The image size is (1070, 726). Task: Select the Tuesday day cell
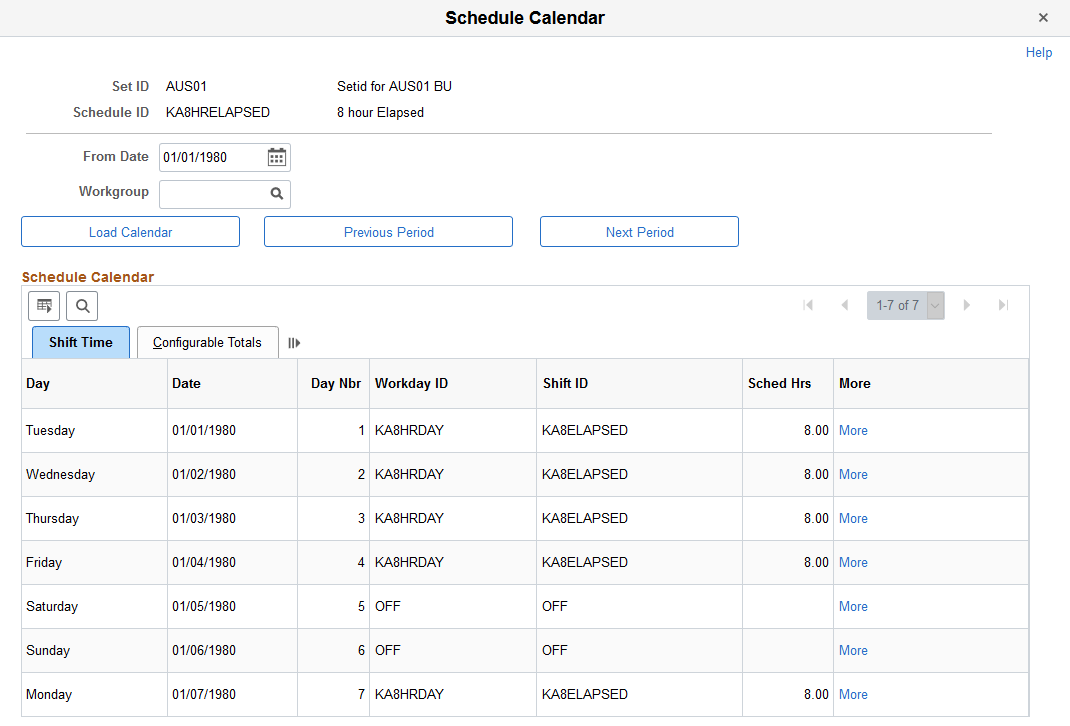coord(94,431)
